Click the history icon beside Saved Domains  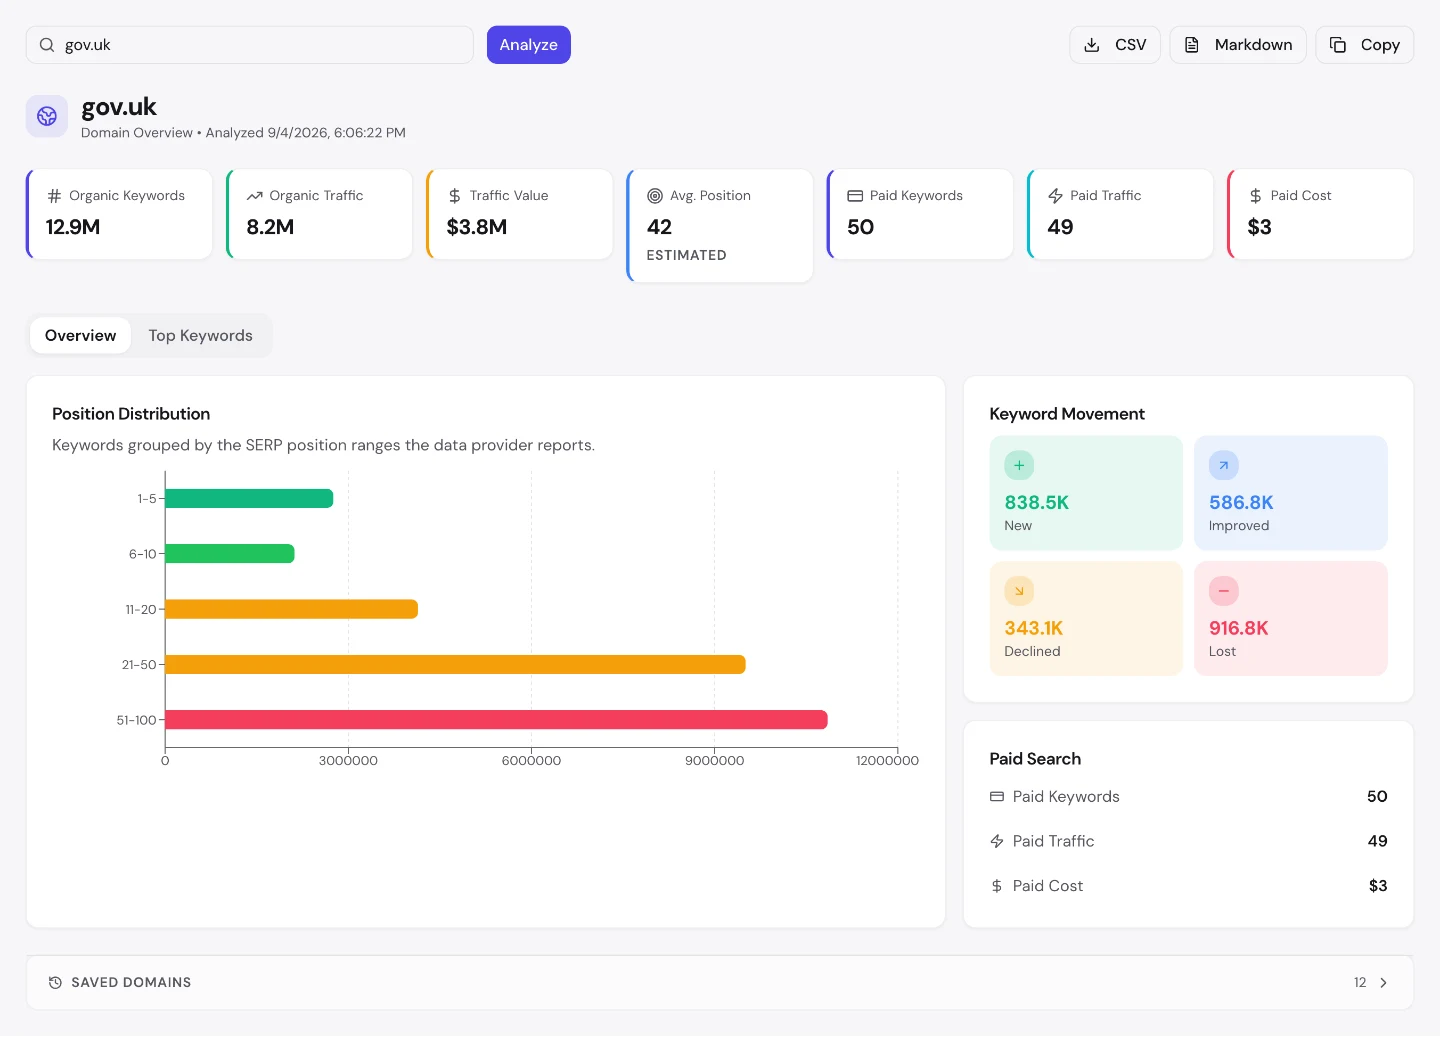[55, 983]
